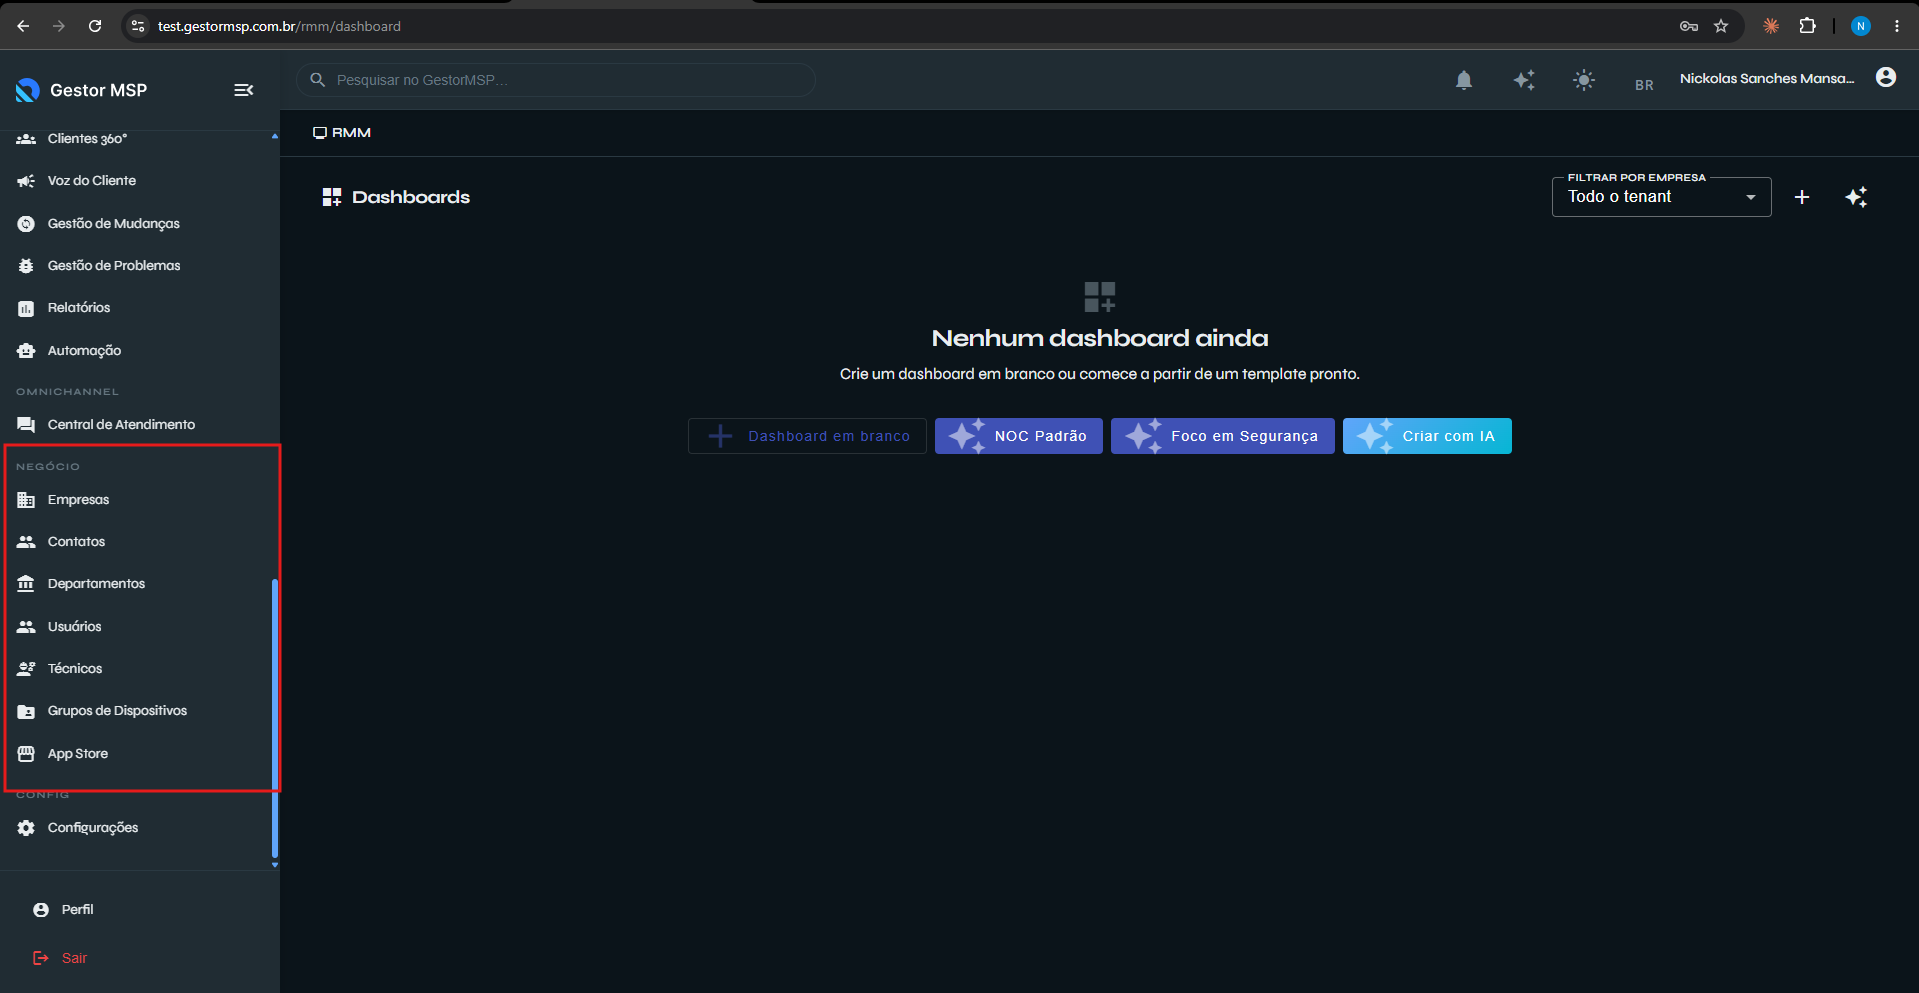Click Automação robot icon
The image size is (1919, 993).
click(x=26, y=351)
